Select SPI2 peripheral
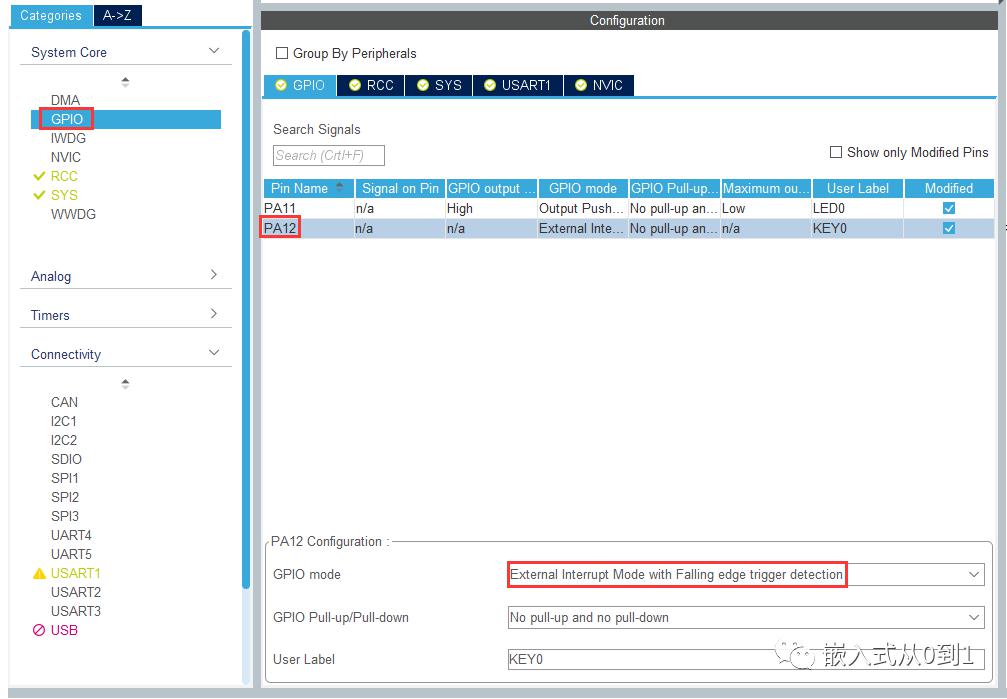Image resolution: width=1007 pixels, height=699 pixels. pos(65,497)
